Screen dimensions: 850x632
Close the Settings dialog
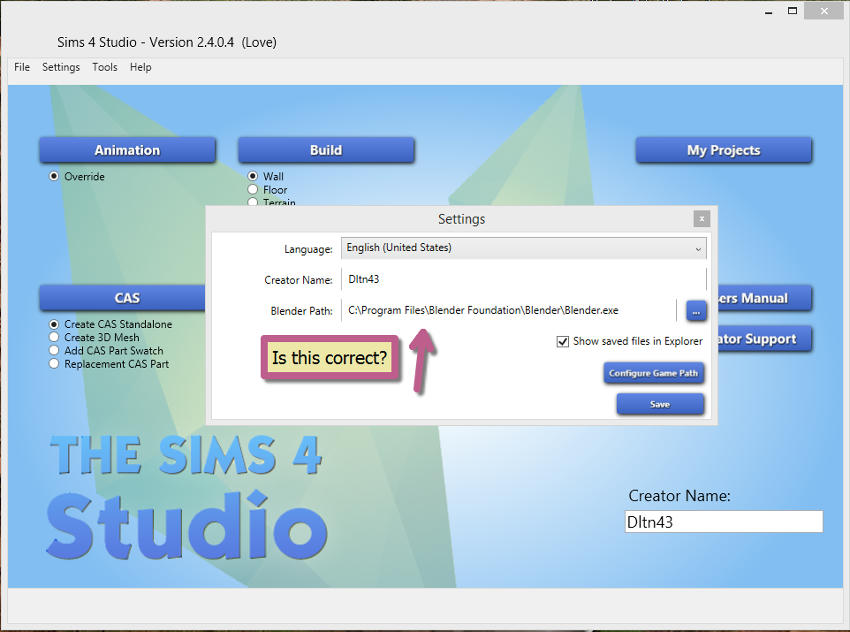pyautogui.click(x=701, y=219)
